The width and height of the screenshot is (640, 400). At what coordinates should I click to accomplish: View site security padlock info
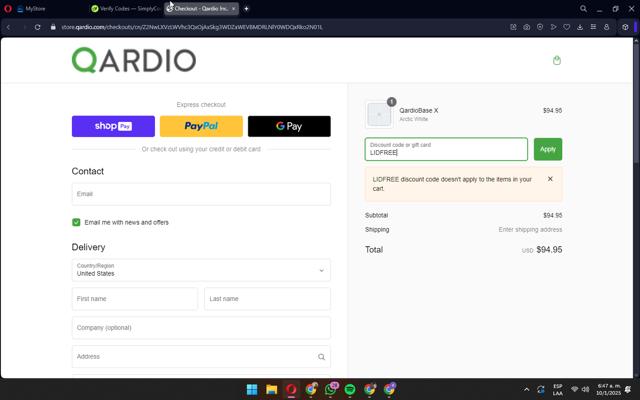[x=53, y=27]
